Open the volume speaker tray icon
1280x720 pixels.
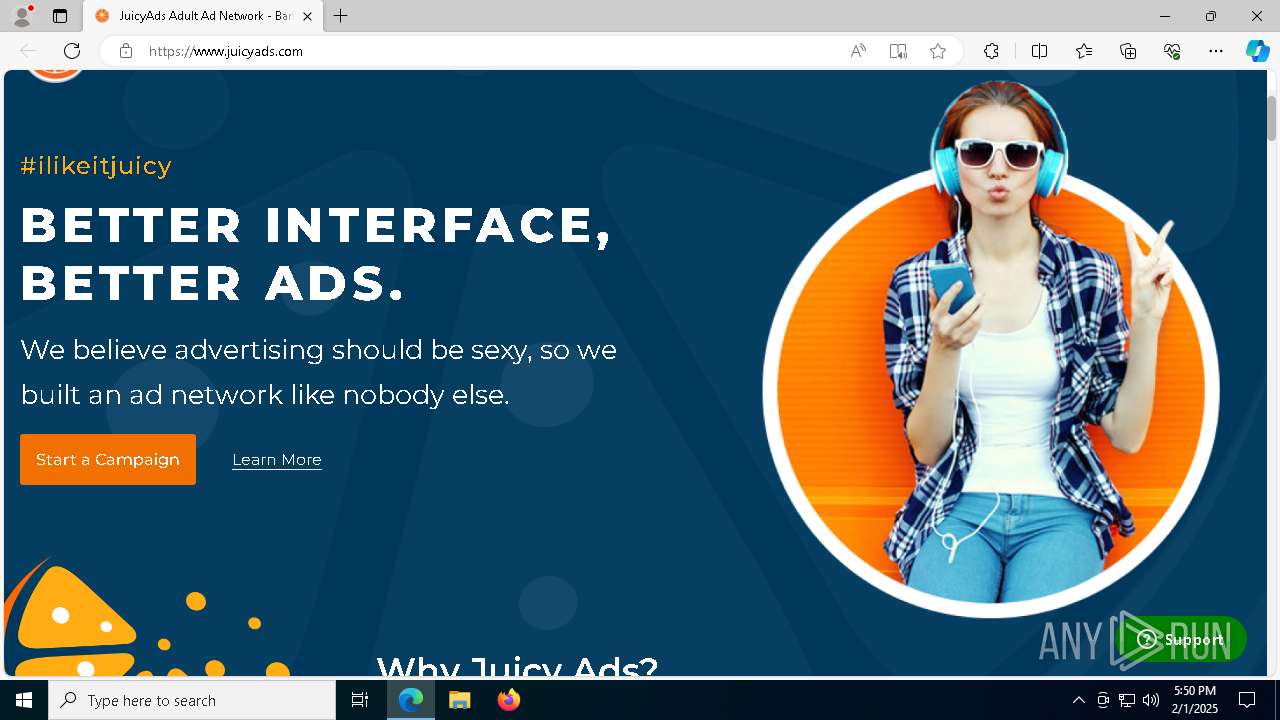[x=1151, y=700]
